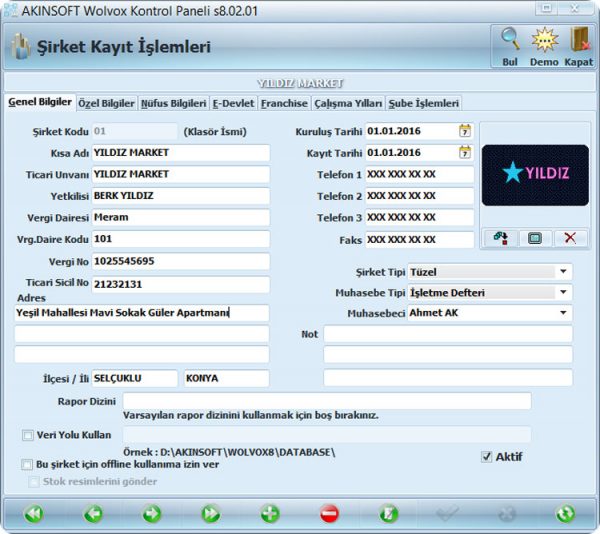Image resolution: width=600 pixels, height=534 pixels.
Task: Click the logo preview frame icon
Action: [535, 238]
